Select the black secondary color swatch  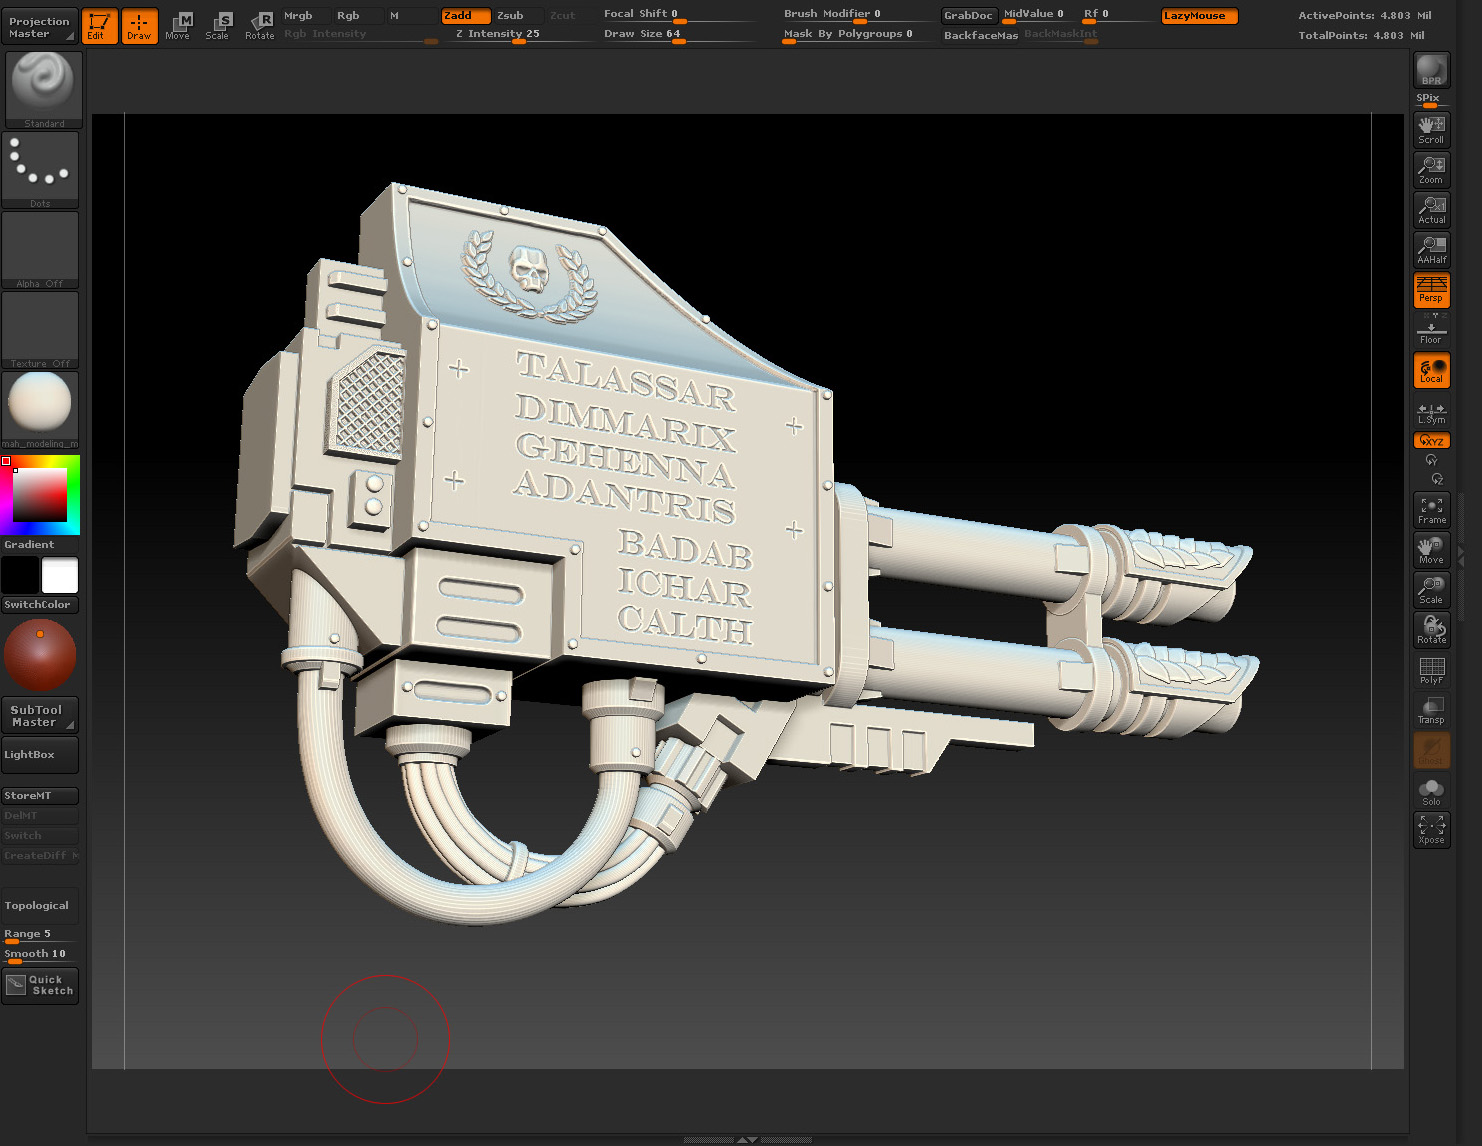(20, 576)
